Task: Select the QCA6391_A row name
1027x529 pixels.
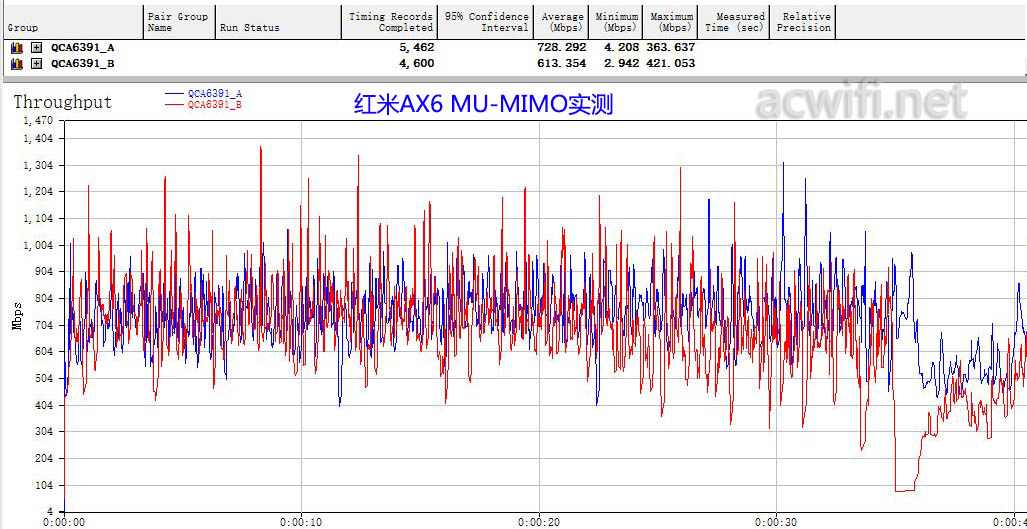Action: 83,47
